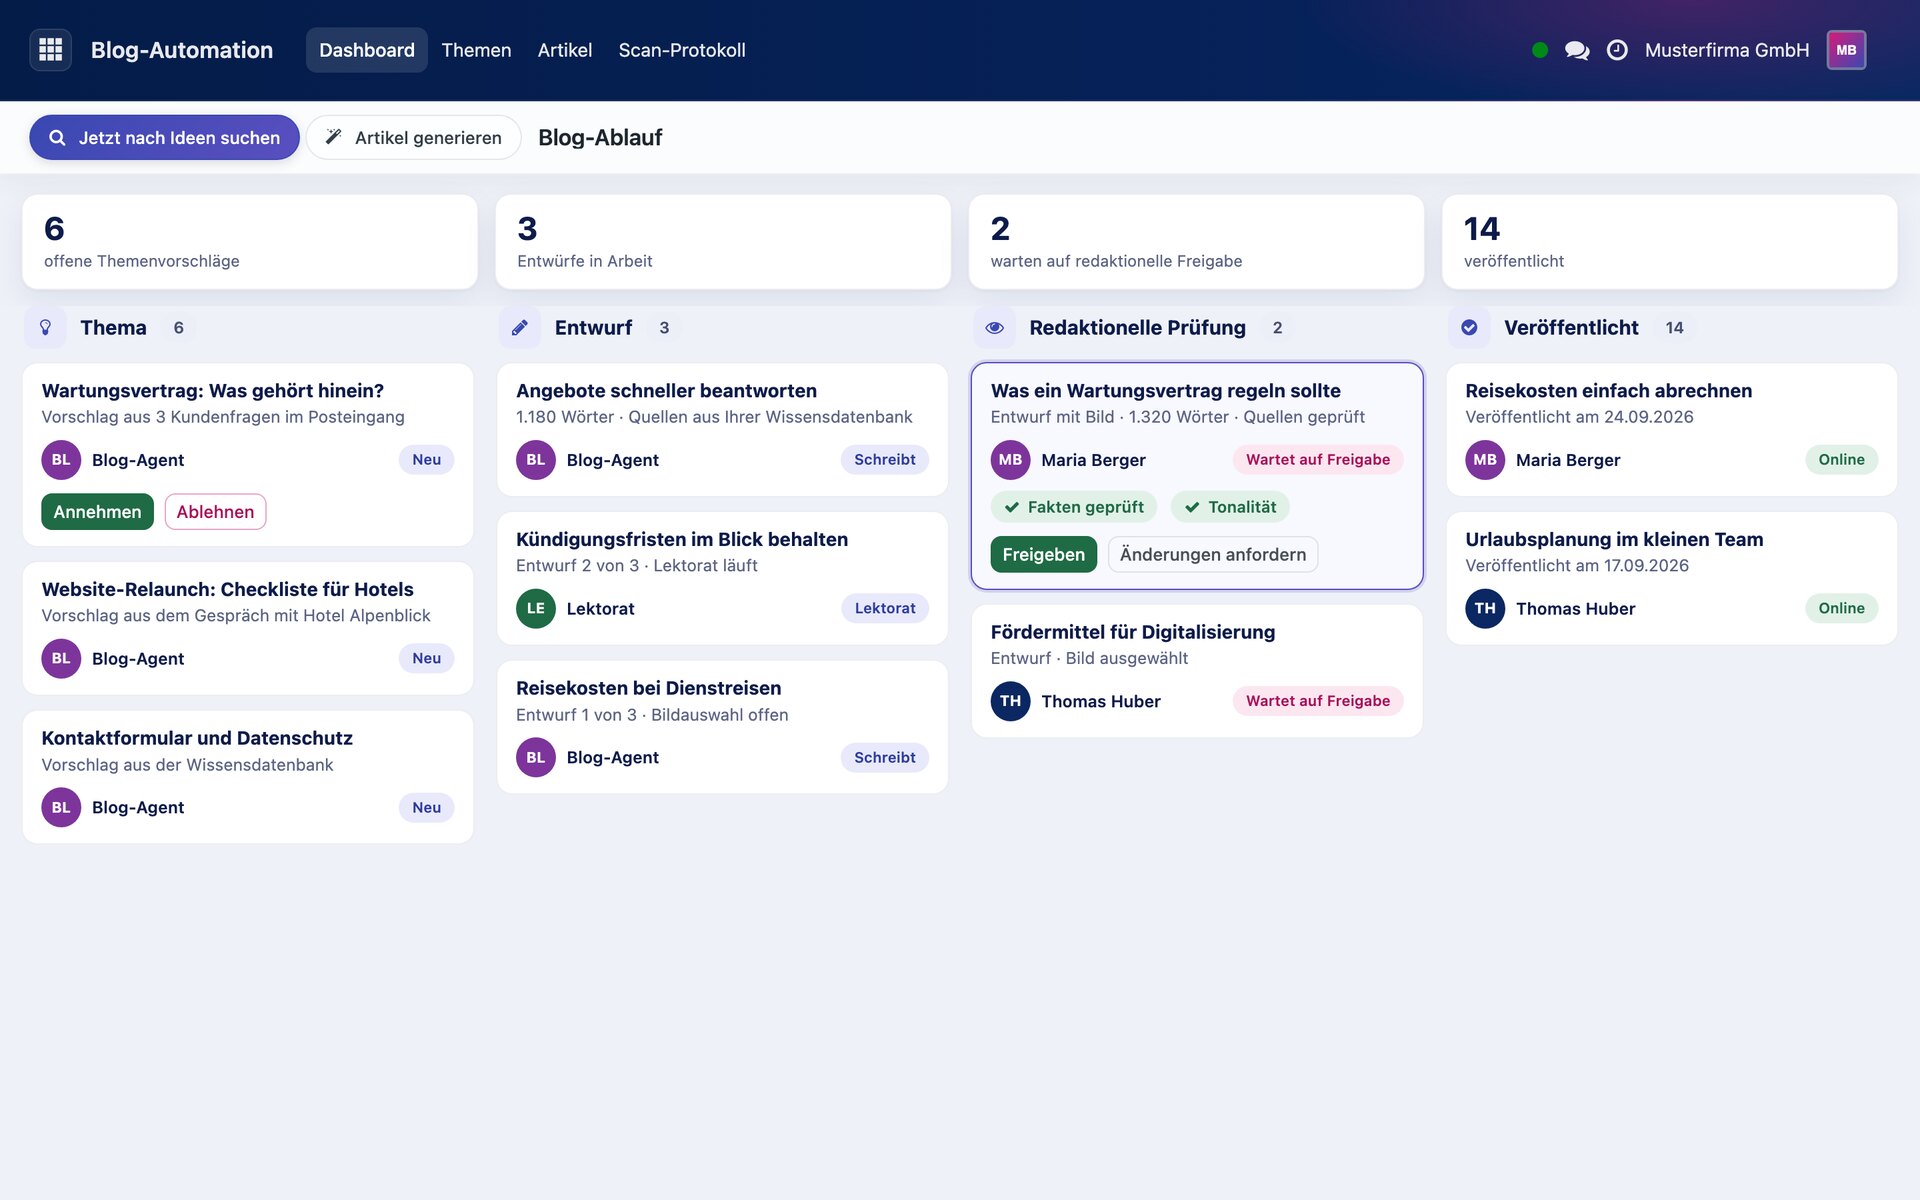
Task: Click the eye icon beside Redaktionelle Prüfung
Action: [994, 328]
